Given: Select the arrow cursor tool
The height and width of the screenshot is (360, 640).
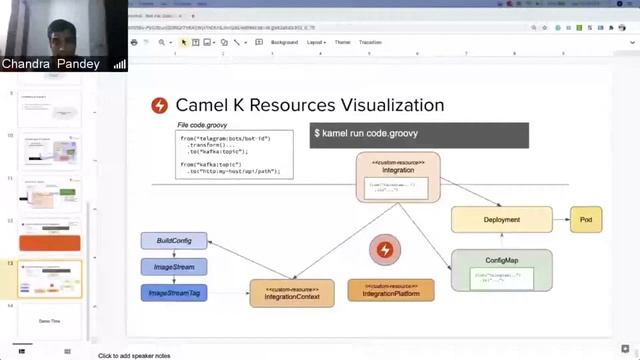Looking at the screenshot, I should pyautogui.click(x=184, y=42).
